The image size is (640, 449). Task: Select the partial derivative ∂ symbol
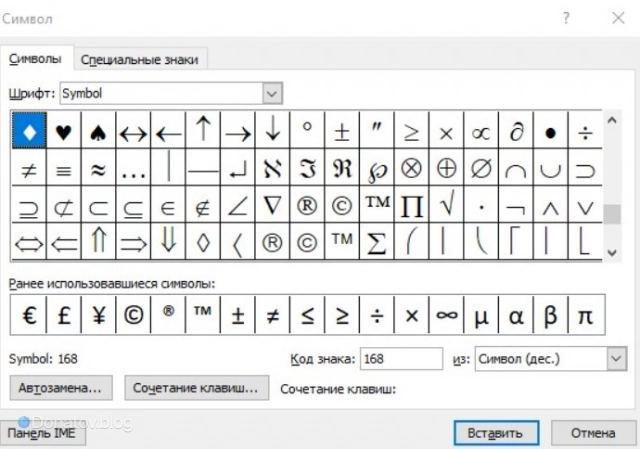(516, 131)
